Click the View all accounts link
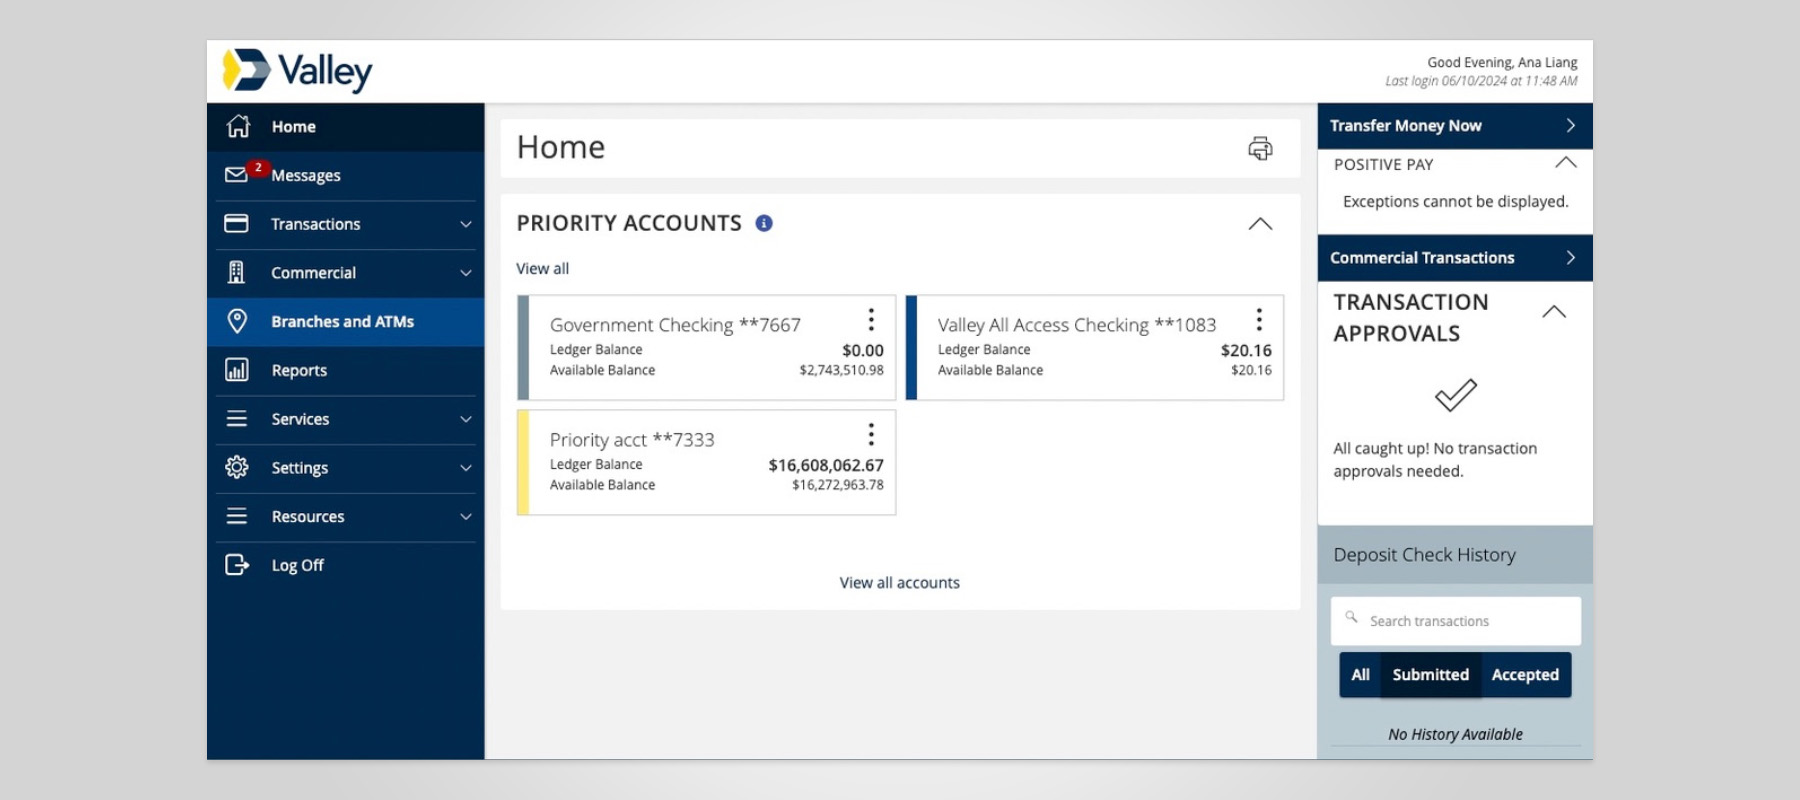This screenshot has width=1800, height=800. [900, 583]
